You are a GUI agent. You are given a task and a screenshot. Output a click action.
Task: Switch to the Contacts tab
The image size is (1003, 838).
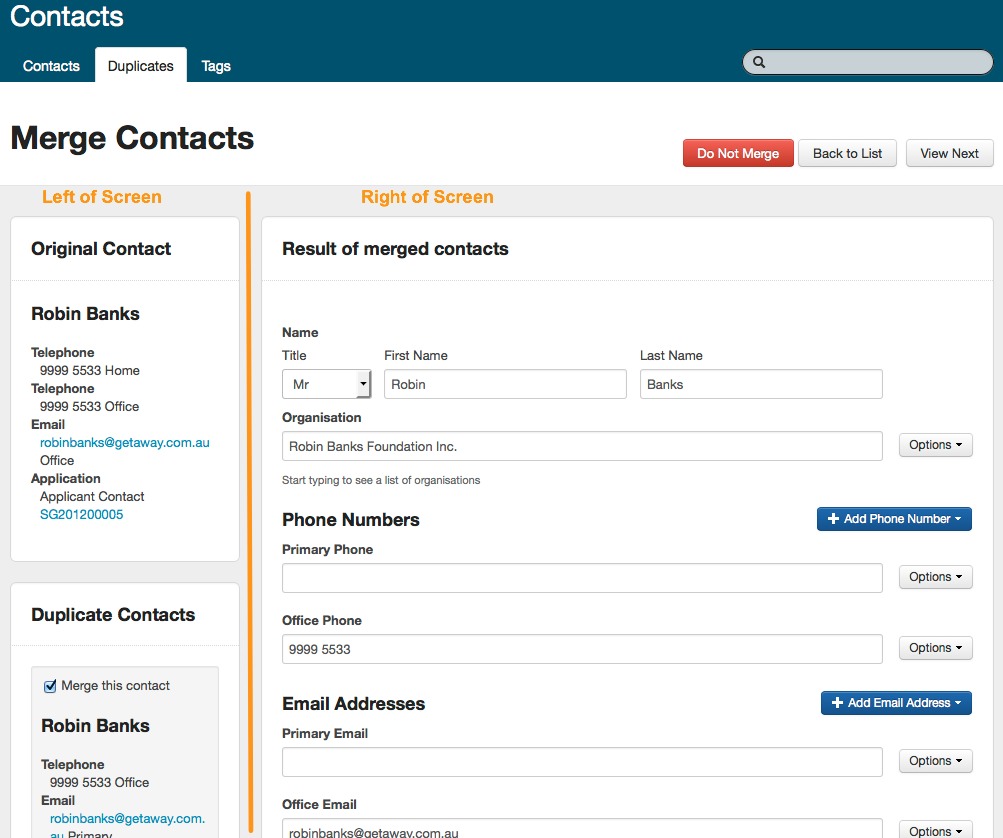coord(51,66)
